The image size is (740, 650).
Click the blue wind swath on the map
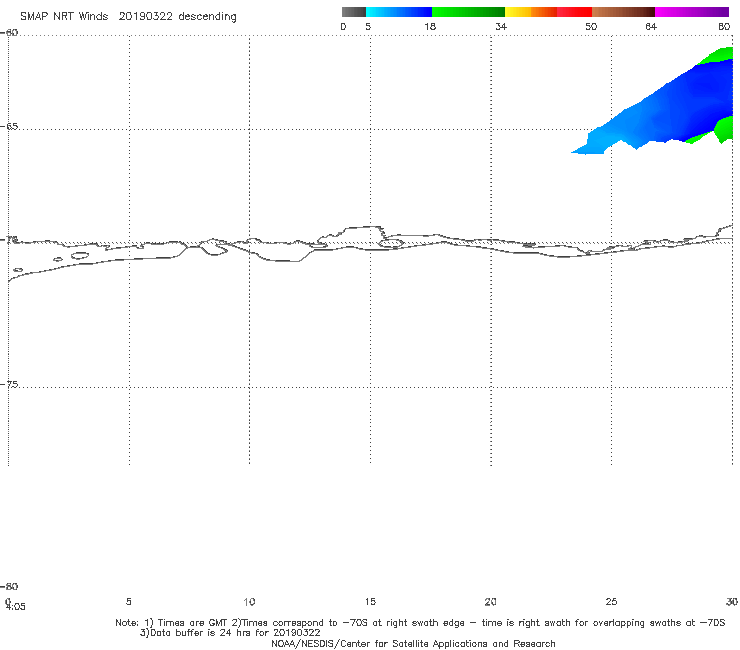coord(675,106)
